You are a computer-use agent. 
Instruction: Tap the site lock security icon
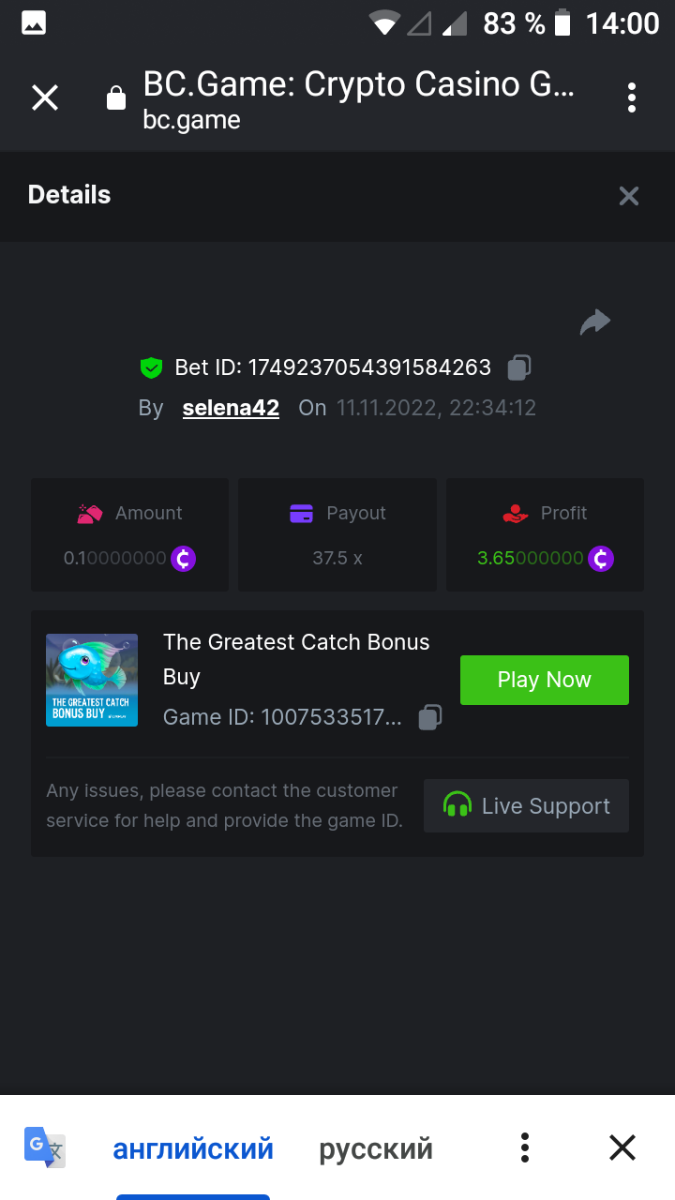click(116, 98)
